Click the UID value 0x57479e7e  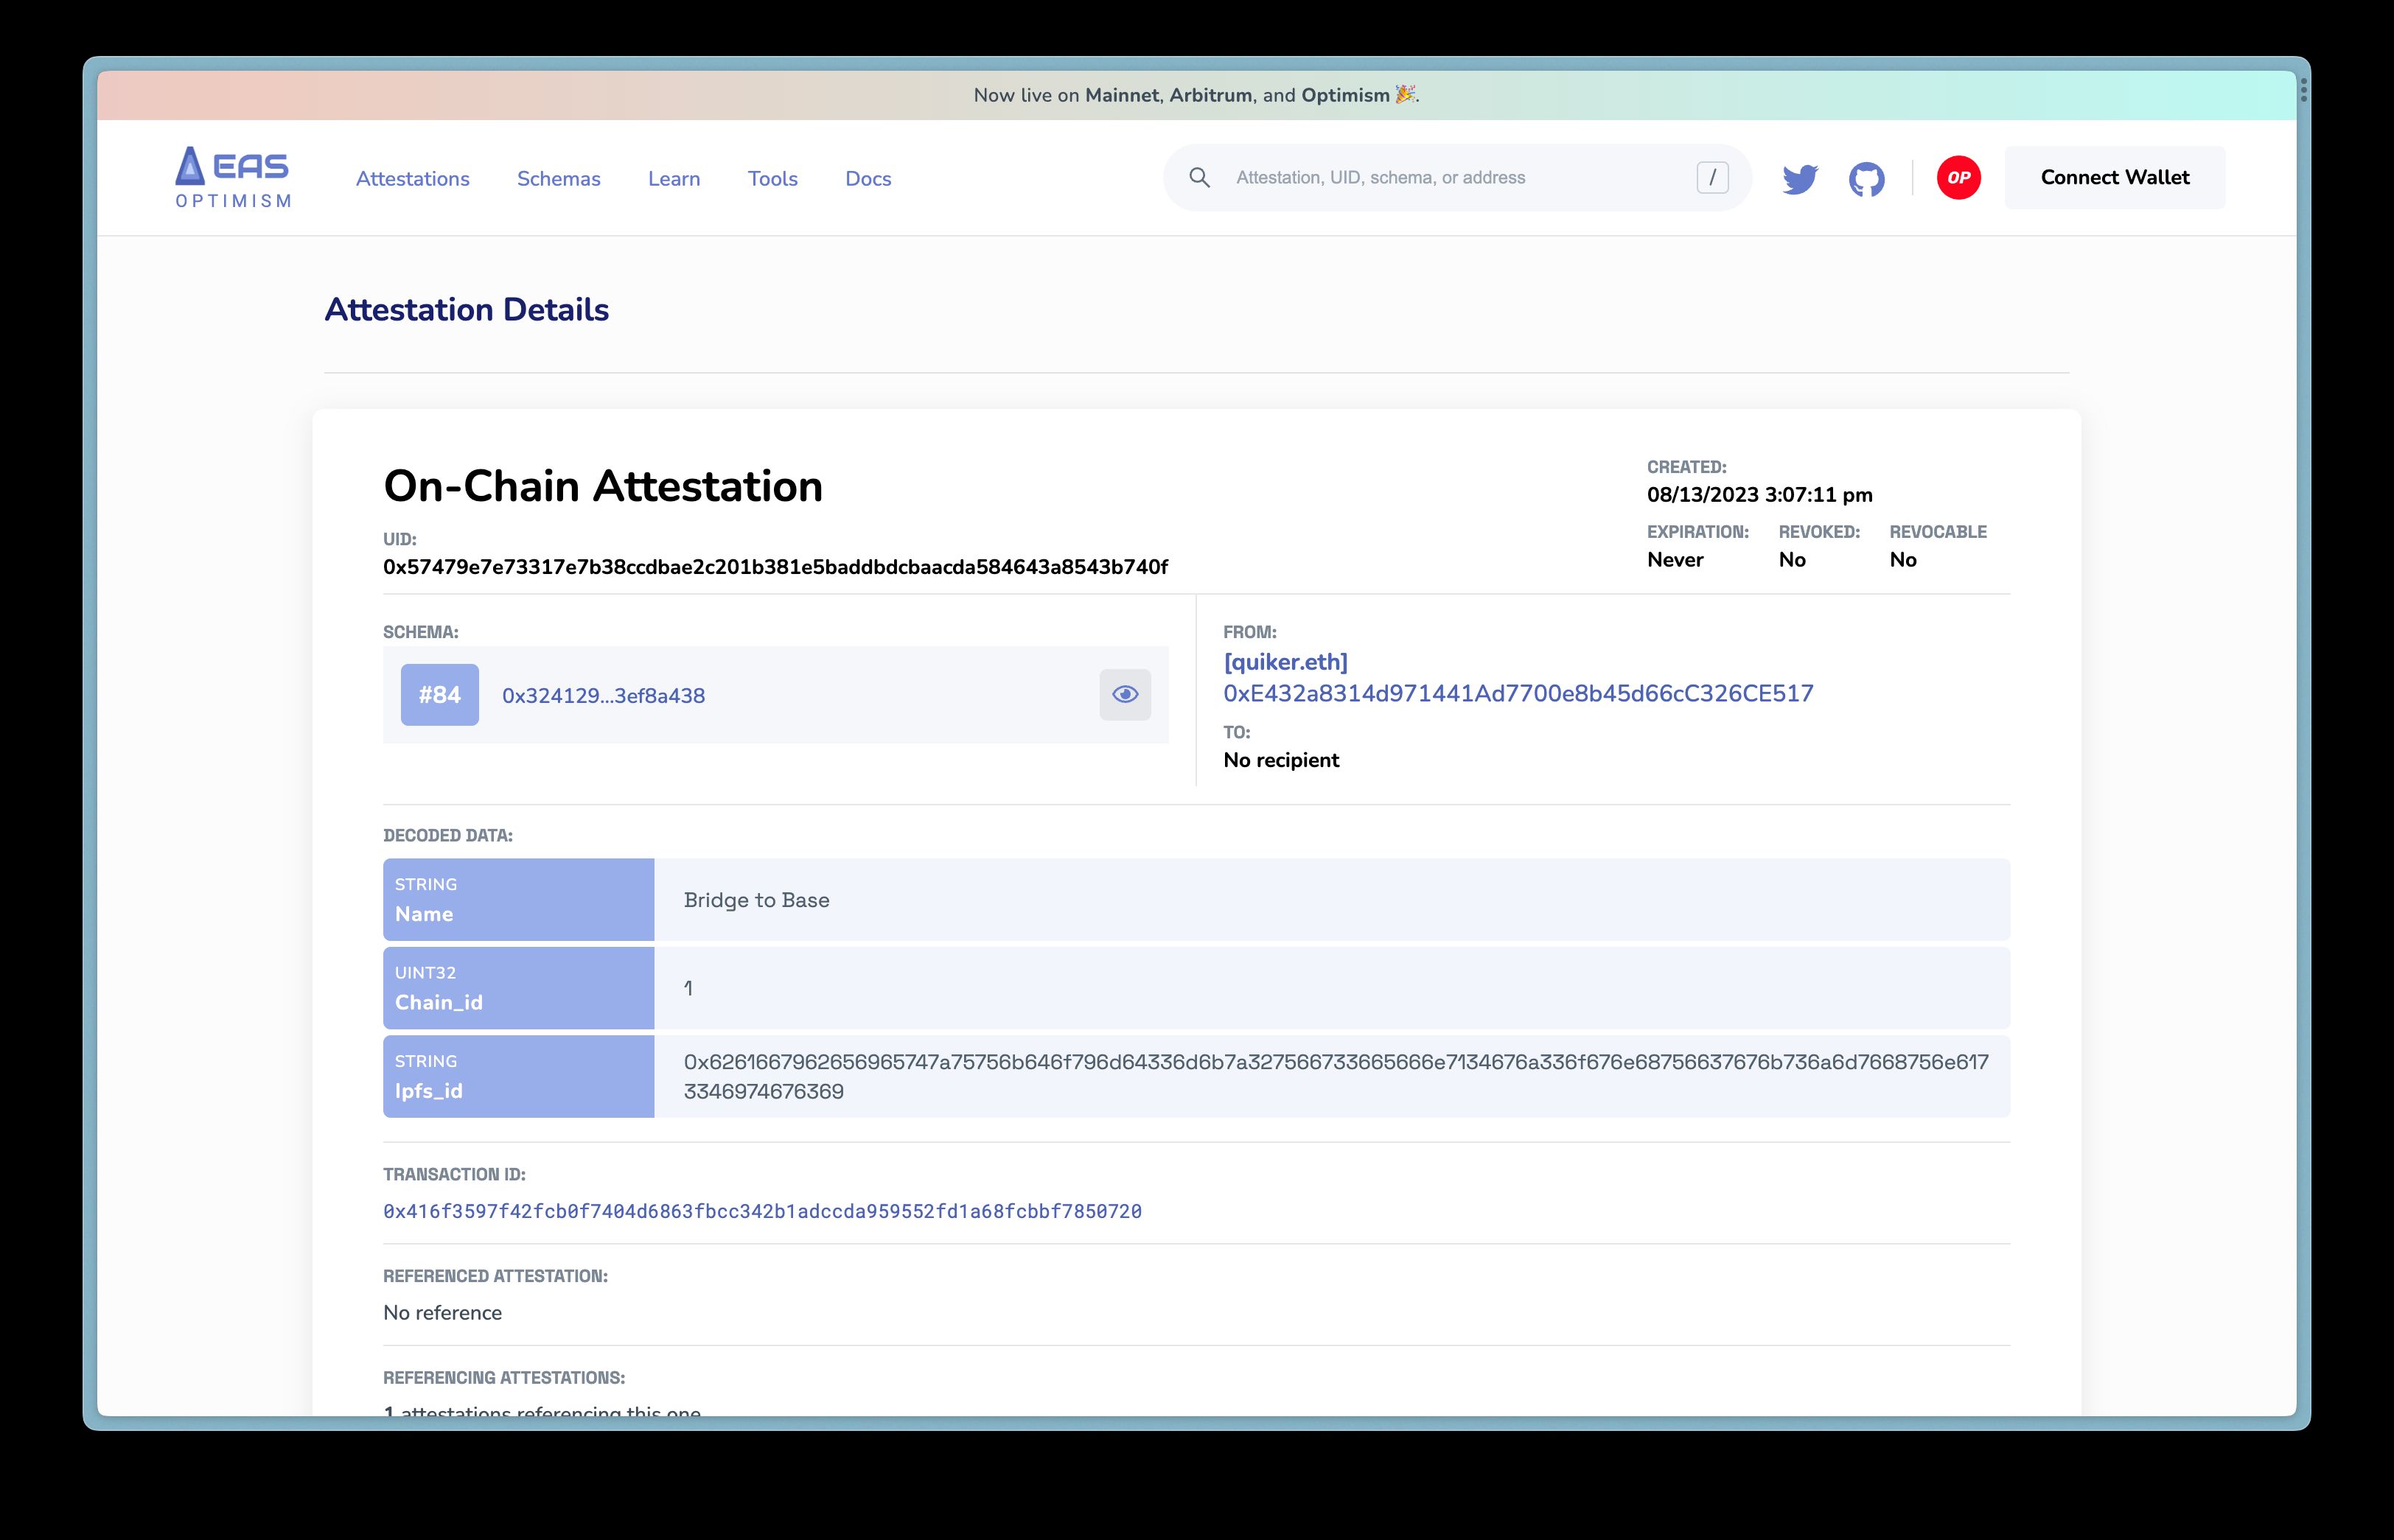pos(775,567)
